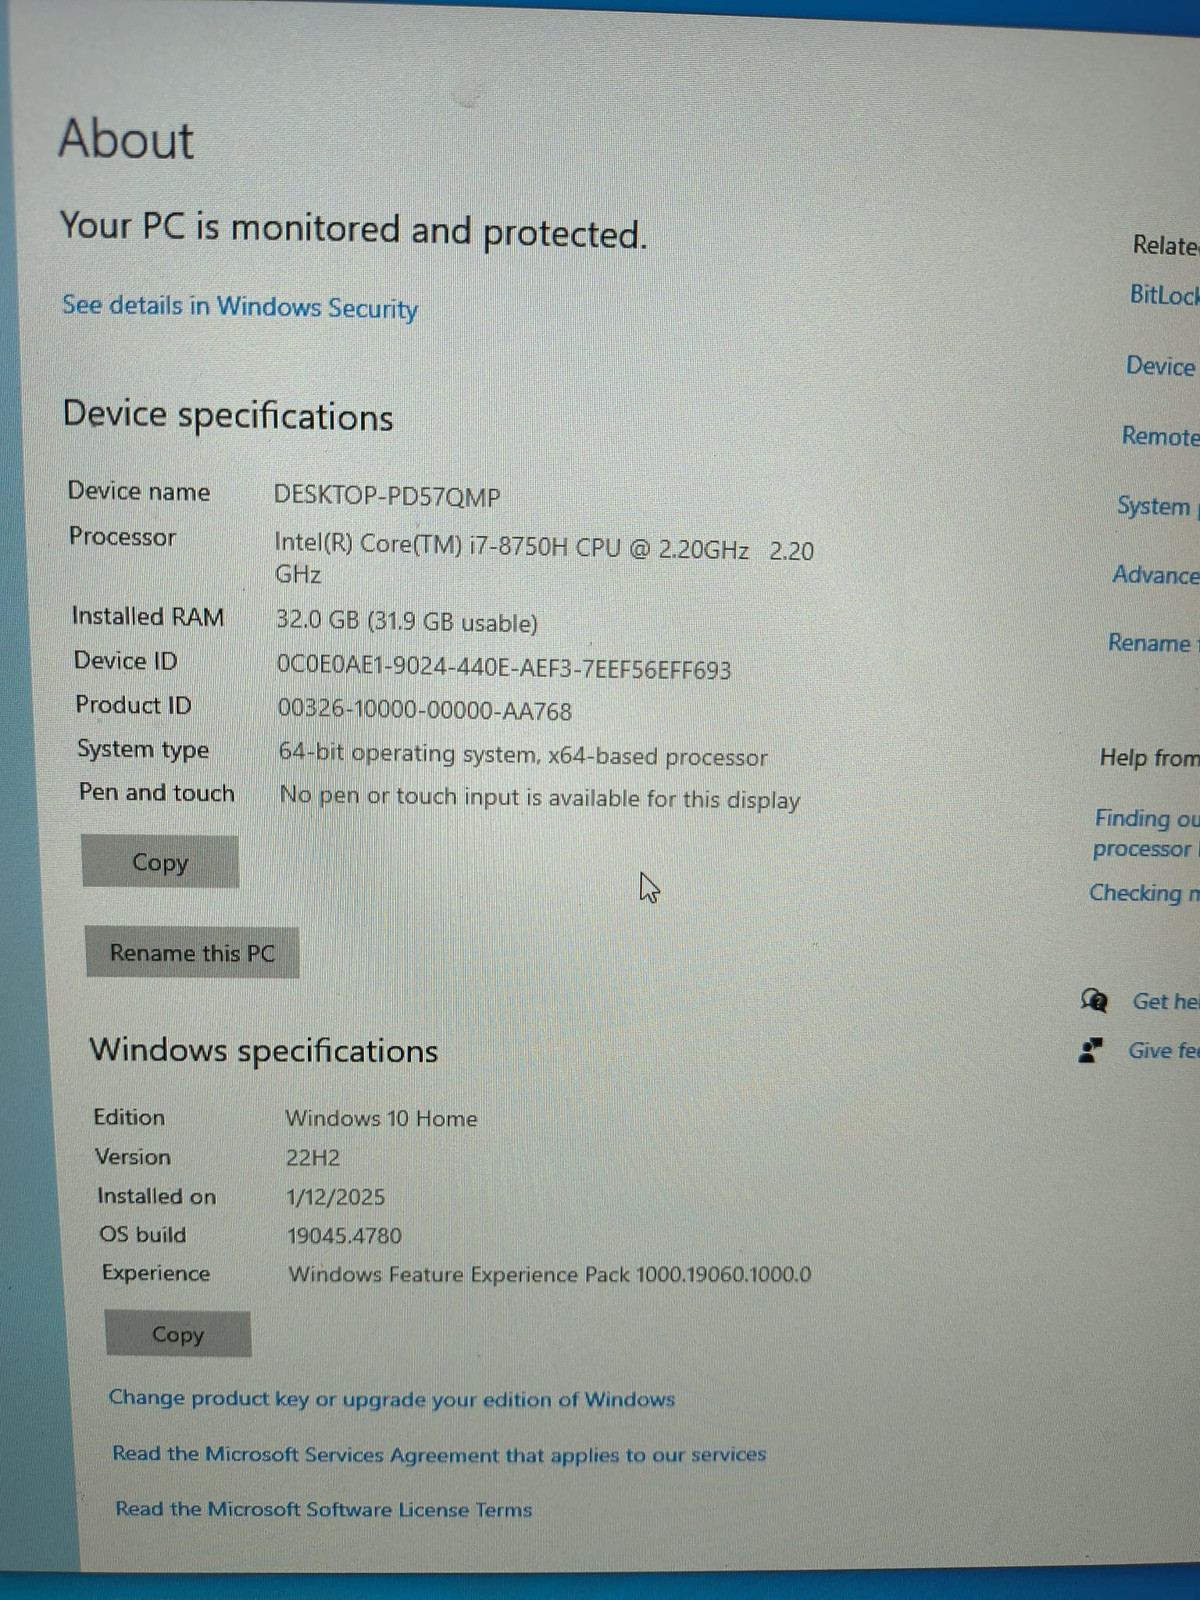
Task: Click the Edition label
Action: (x=129, y=1117)
